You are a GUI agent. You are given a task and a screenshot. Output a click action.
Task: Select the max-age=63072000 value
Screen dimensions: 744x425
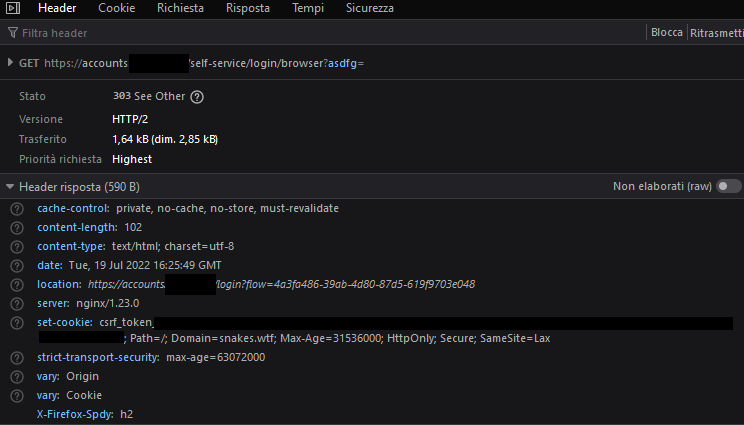pyautogui.click(x=215, y=357)
